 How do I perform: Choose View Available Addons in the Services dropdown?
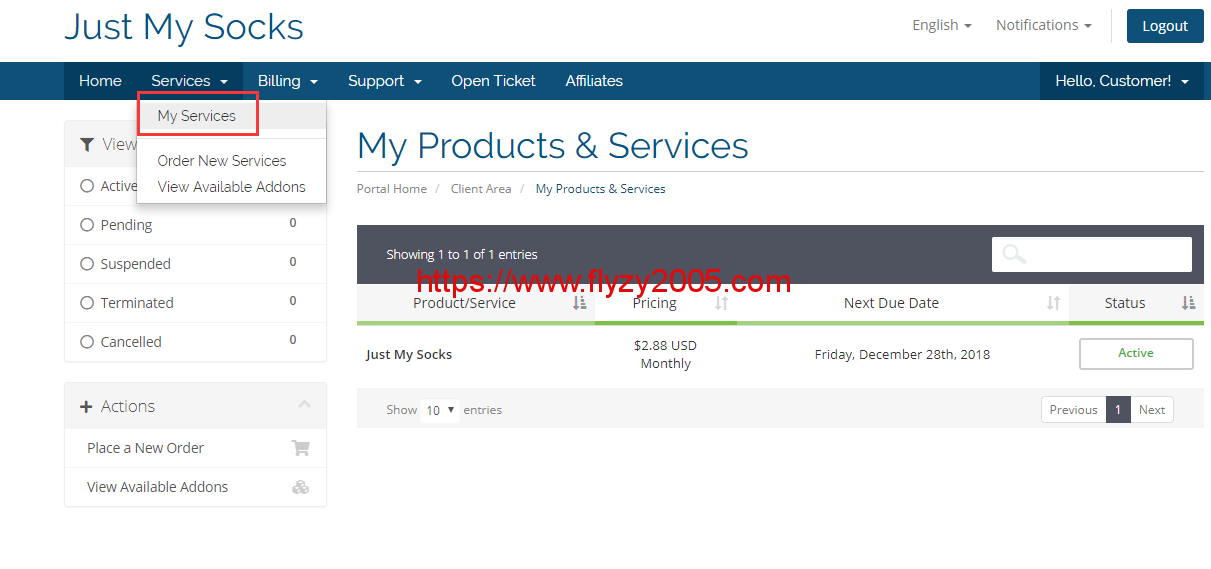232,187
